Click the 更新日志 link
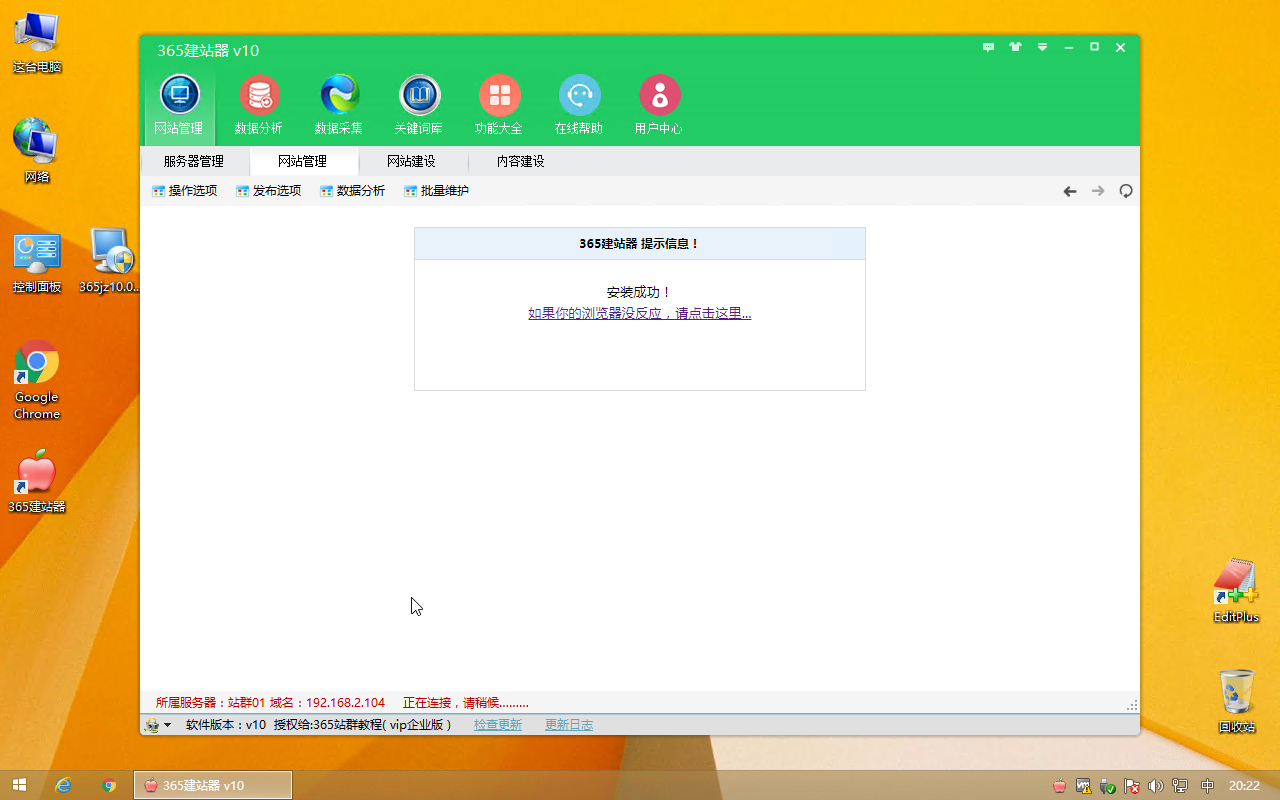Viewport: 1280px width, 800px height. tap(569, 725)
